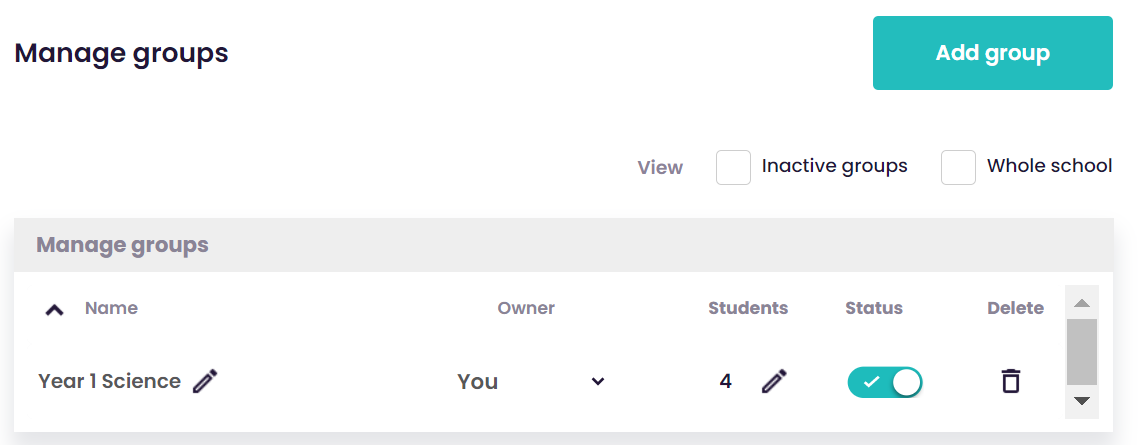Viewport: 1141px width, 445px height.
Task: Click the pencil icon beside Year 1 Science
Action: click(205, 381)
